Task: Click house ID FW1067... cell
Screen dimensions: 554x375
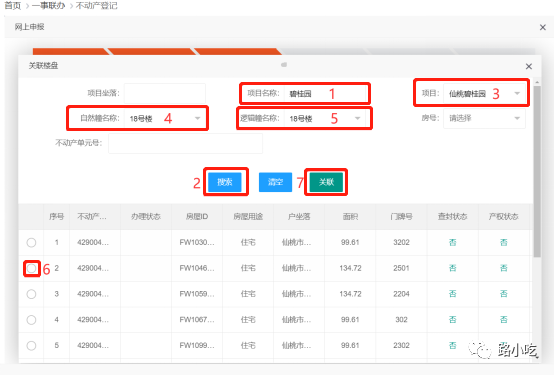Action: click(197, 320)
